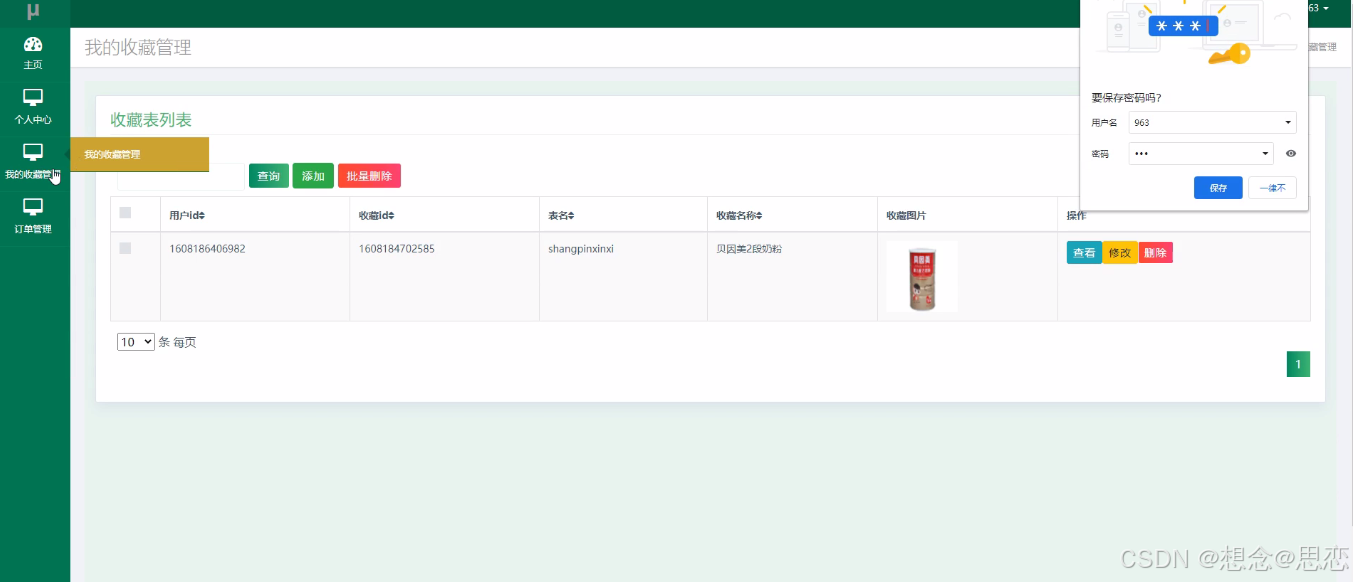Click 一律不 never save button
1353x582 pixels.
pyautogui.click(x=1272, y=188)
